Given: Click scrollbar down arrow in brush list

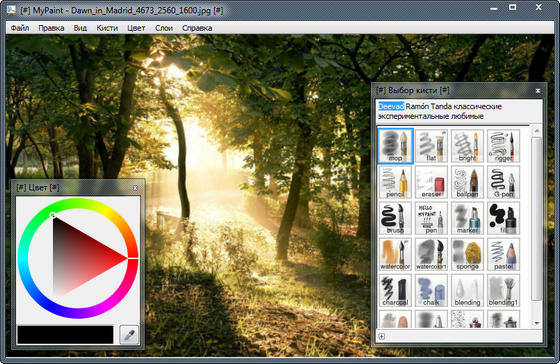Looking at the screenshot, I should (536, 323).
